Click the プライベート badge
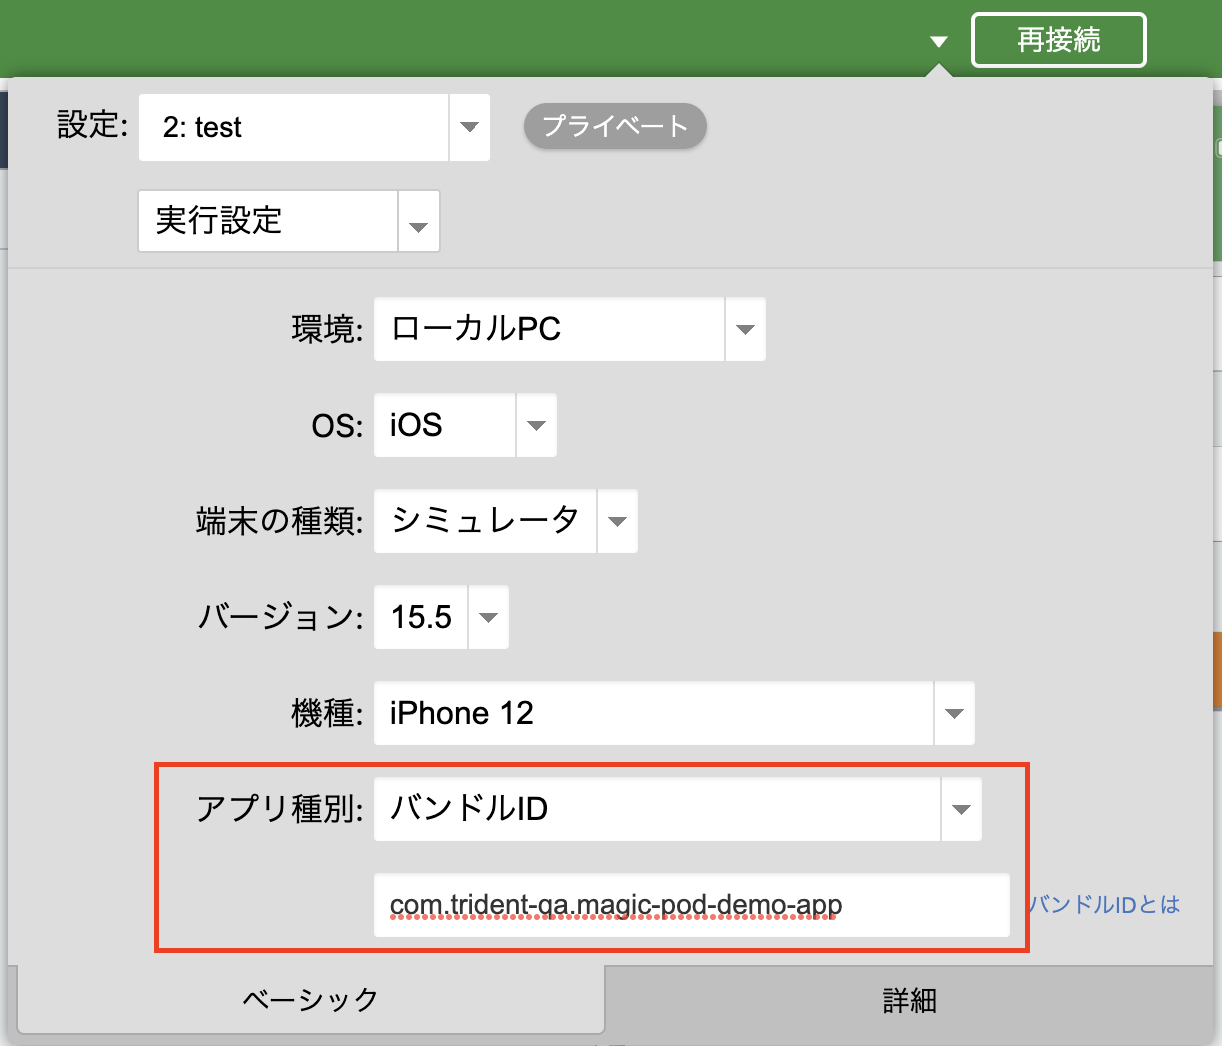Viewport: 1222px width, 1046px height. 615,126
